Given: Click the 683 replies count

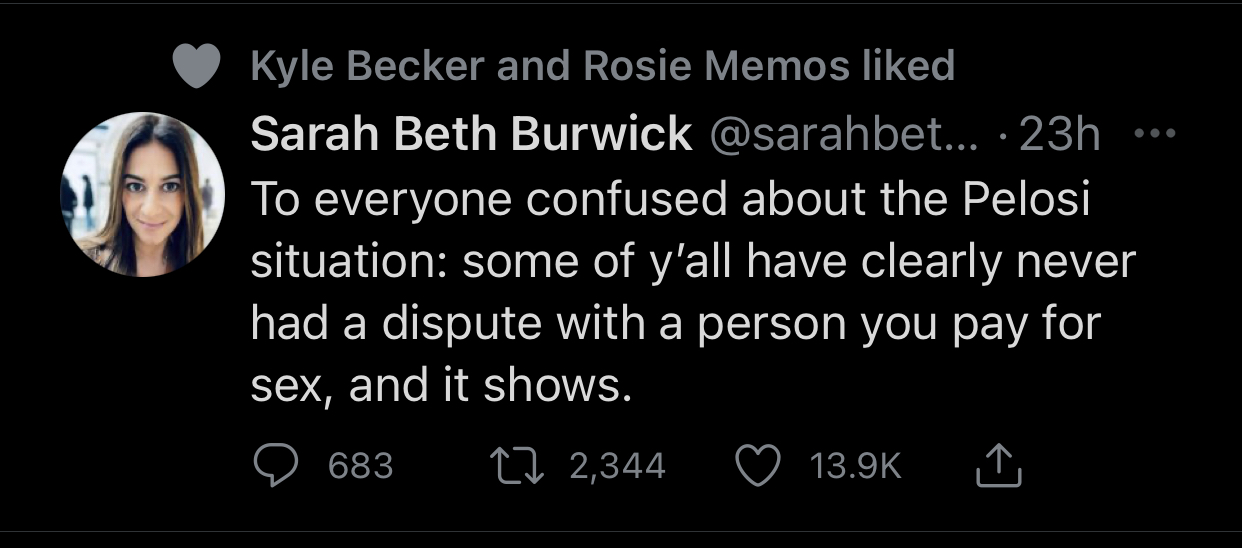Looking at the screenshot, I should tap(361, 466).
